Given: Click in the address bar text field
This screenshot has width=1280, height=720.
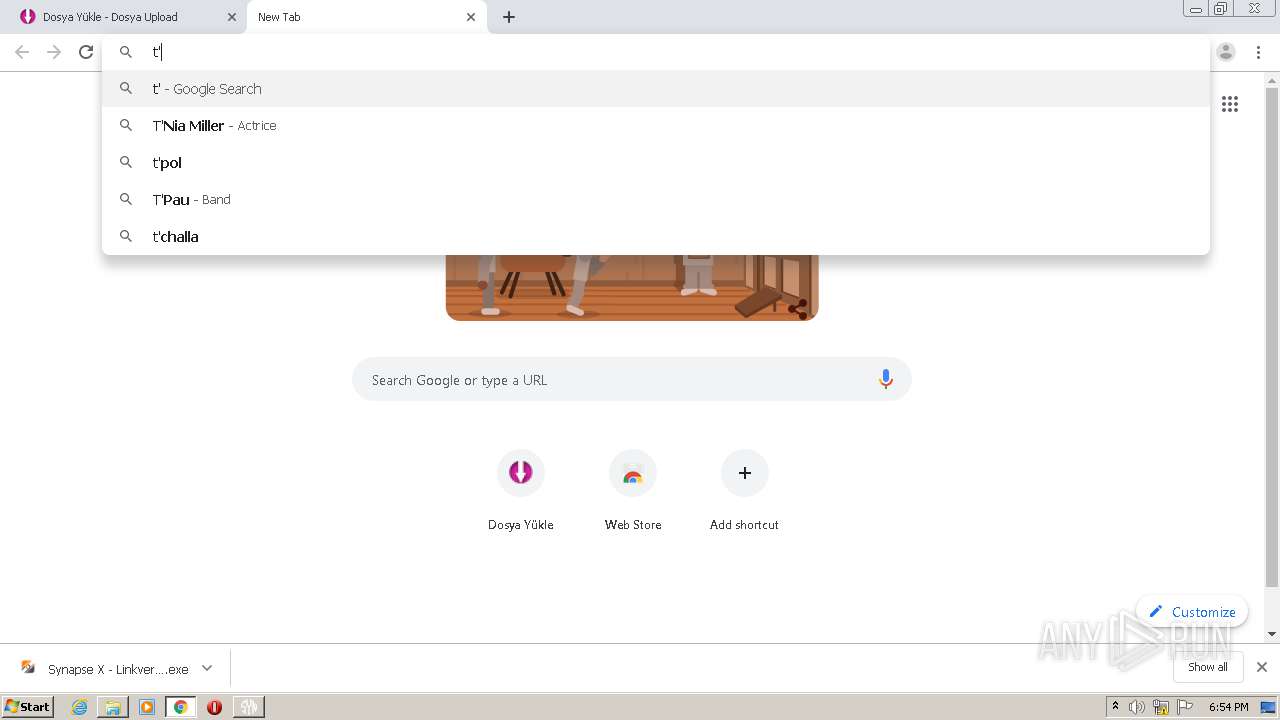Looking at the screenshot, I should coord(655,52).
